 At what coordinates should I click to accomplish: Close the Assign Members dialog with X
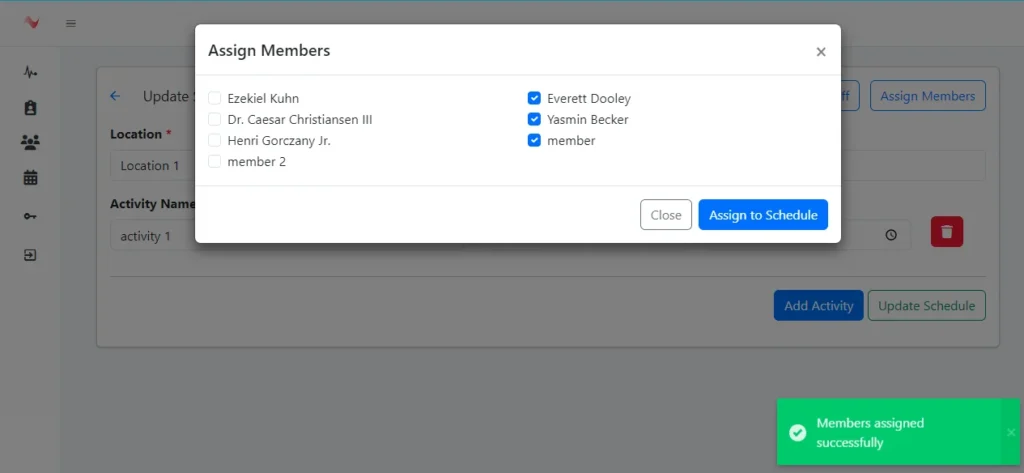tap(821, 52)
